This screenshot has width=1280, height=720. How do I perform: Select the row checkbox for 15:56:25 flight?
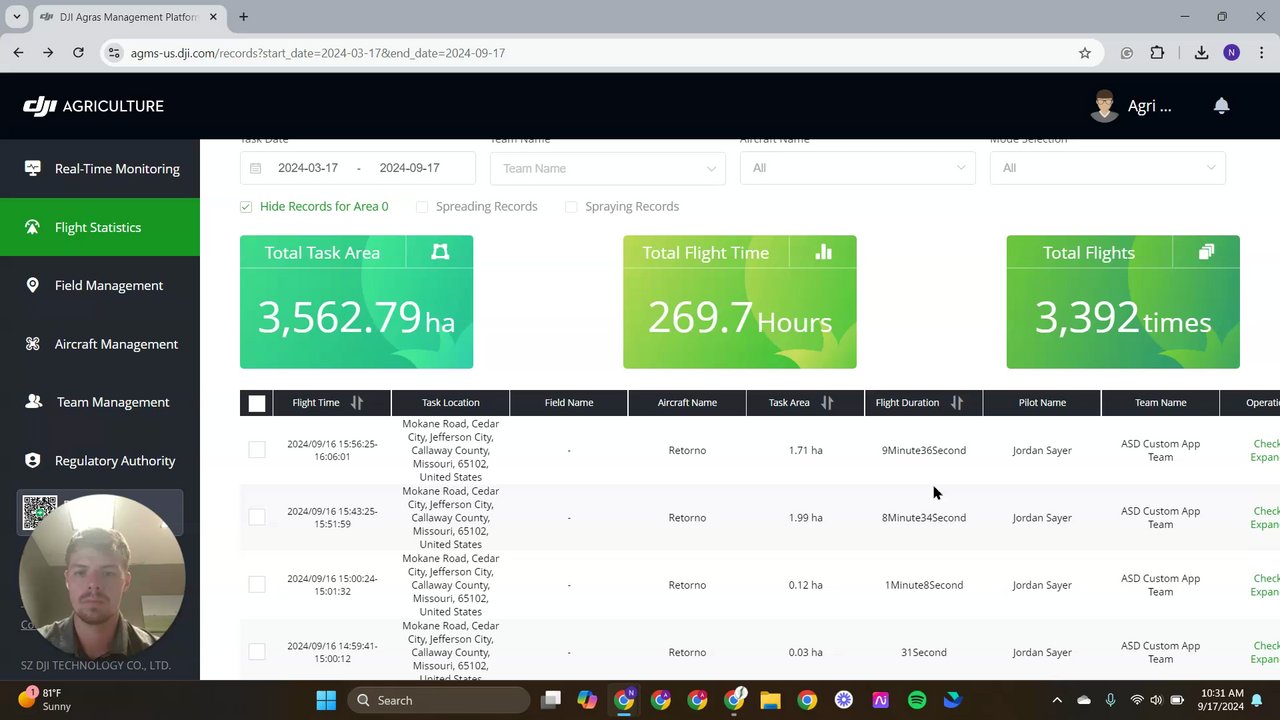click(x=257, y=450)
